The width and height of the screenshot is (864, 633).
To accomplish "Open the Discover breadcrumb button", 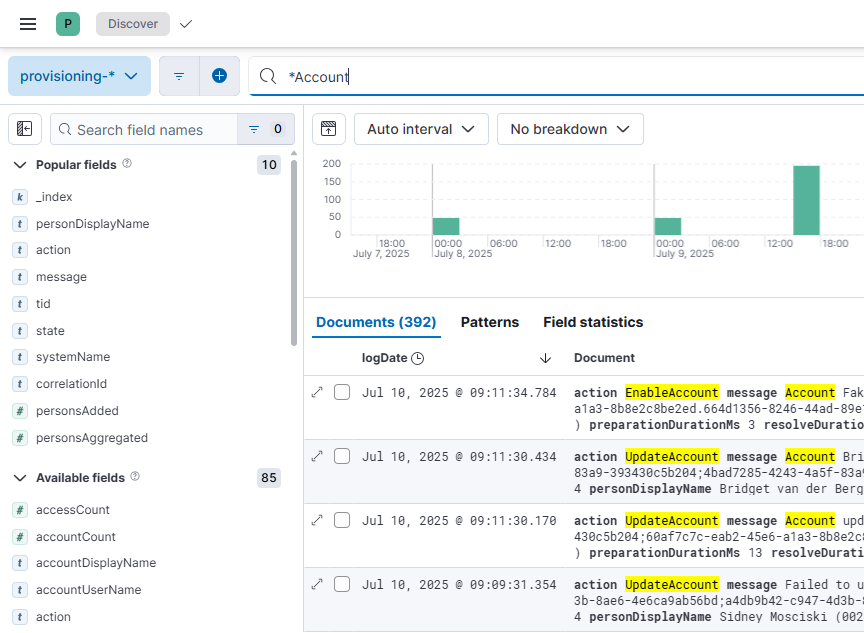I will [133, 24].
